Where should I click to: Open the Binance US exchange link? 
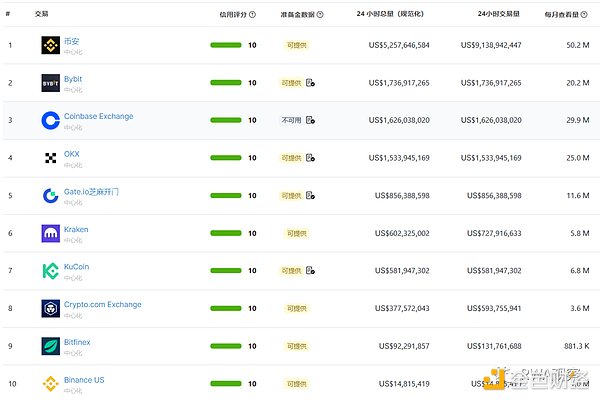click(84, 380)
